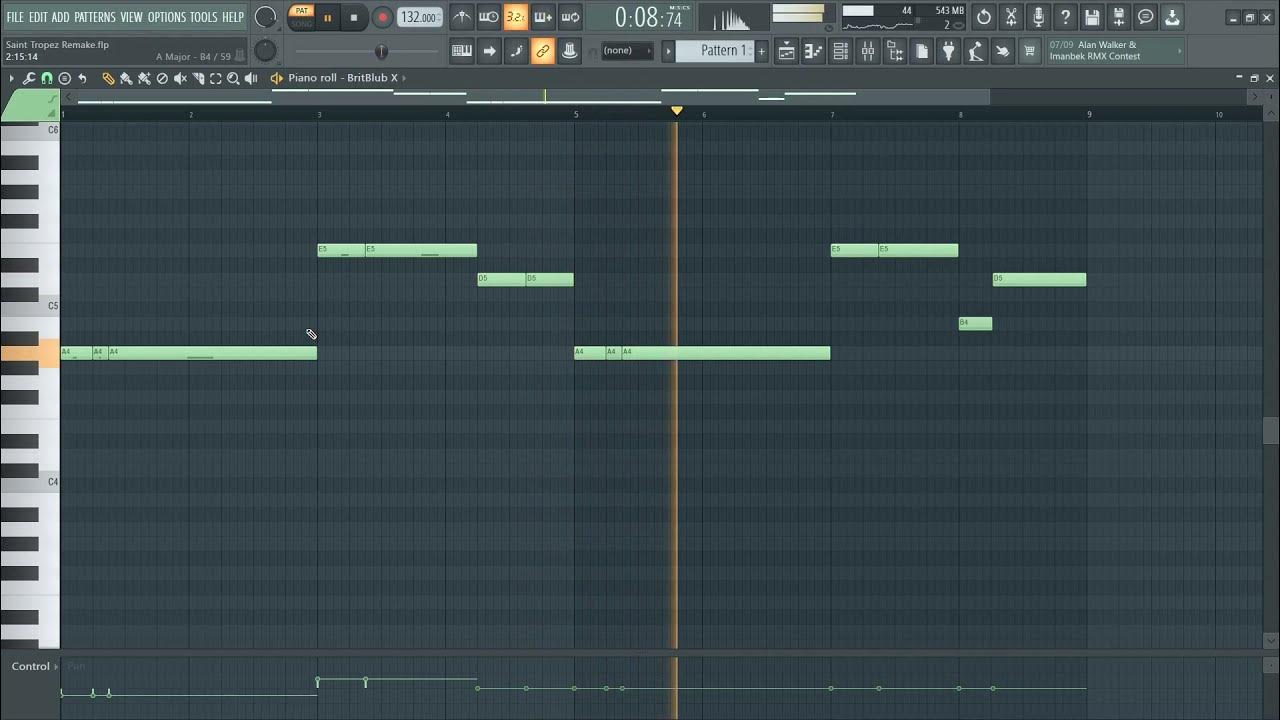Select the Draw pencil tool
The height and width of the screenshot is (720, 1280).
coord(109,78)
